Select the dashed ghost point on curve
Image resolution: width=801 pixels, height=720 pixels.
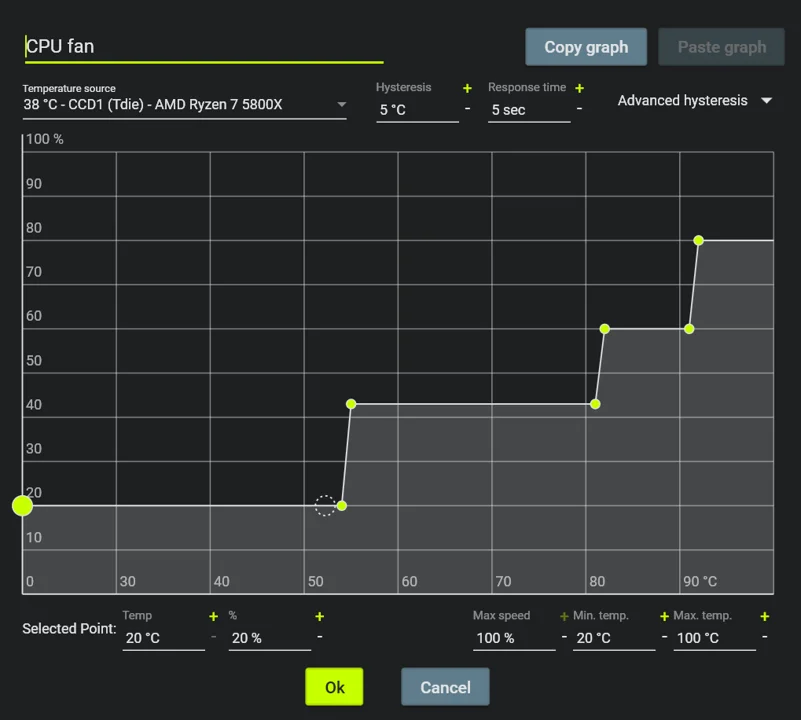pos(325,506)
